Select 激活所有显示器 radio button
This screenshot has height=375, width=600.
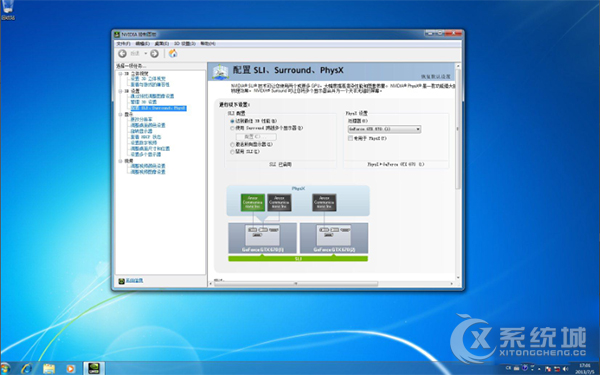tap(232, 145)
